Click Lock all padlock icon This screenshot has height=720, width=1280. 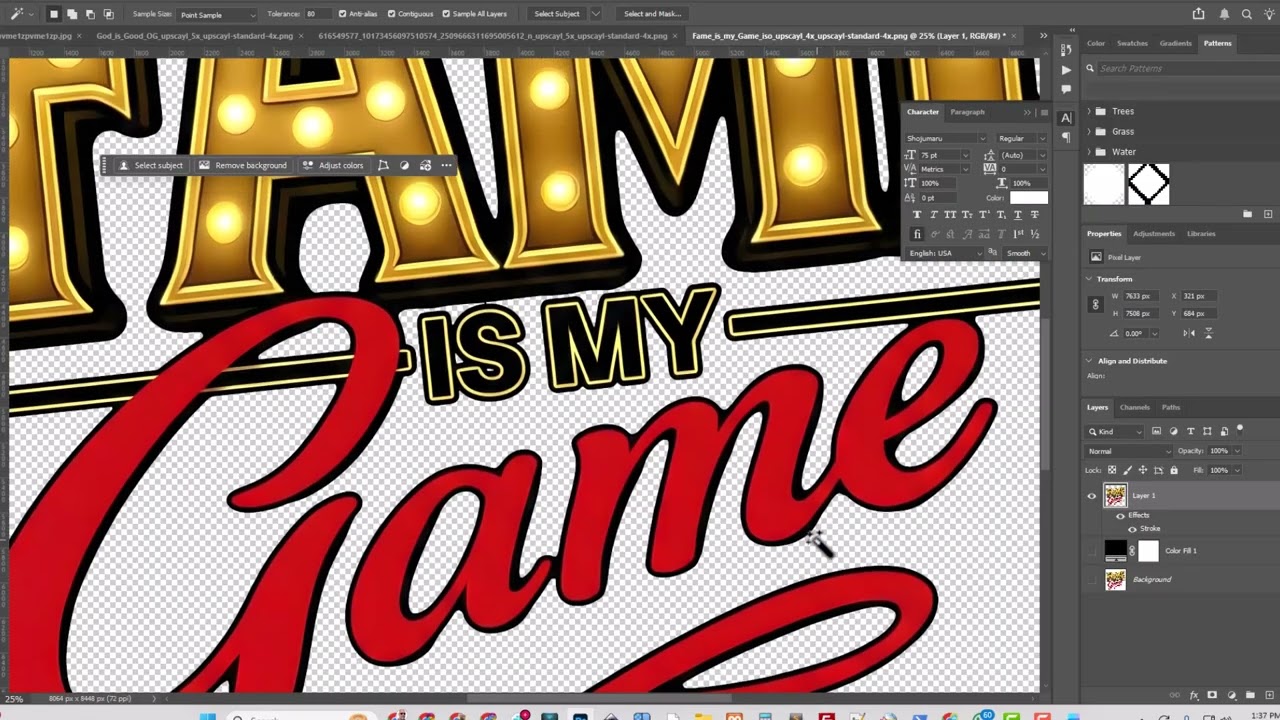(x=1174, y=470)
